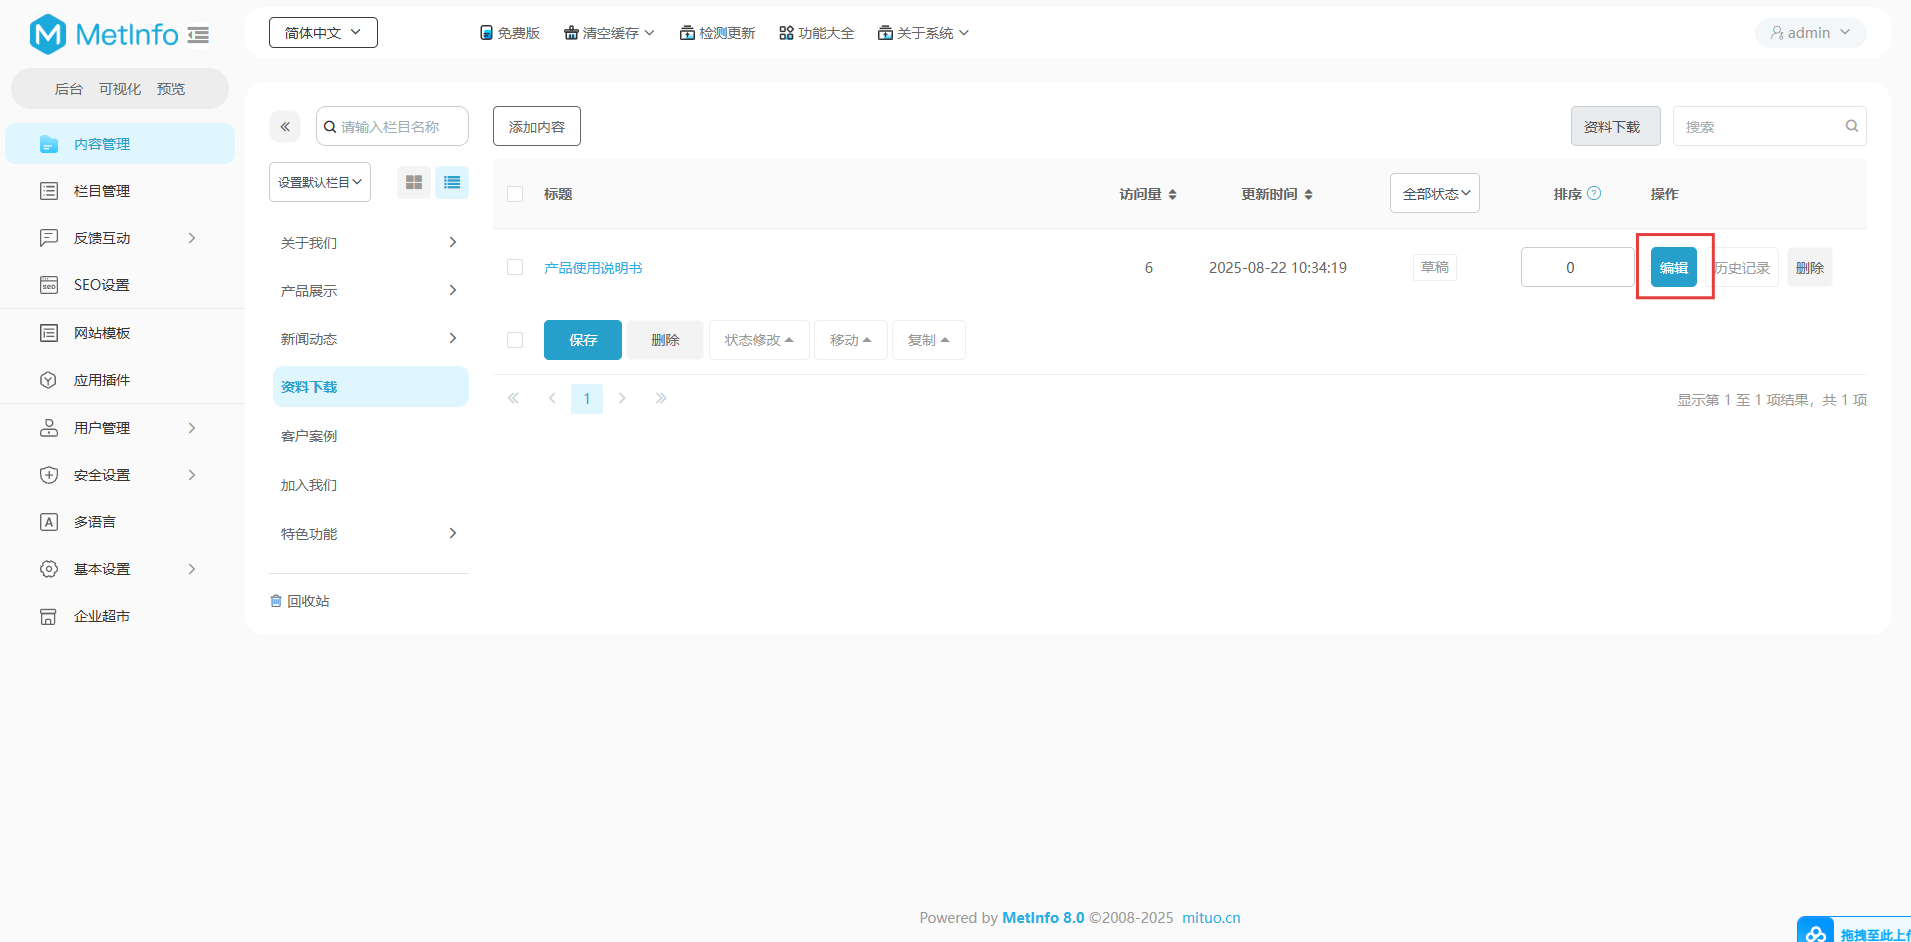Screen dimensions: 1911x942
Task: Toggle the select-all checkbox in header
Action: click(x=515, y=194)
